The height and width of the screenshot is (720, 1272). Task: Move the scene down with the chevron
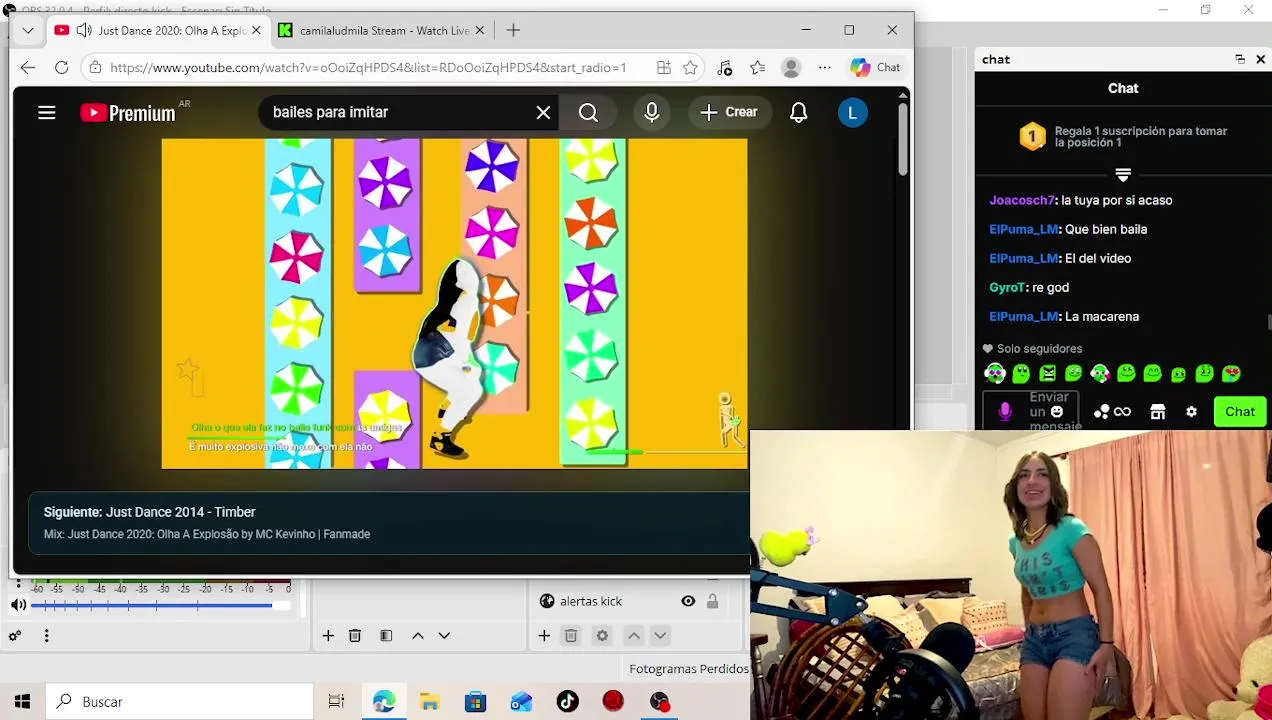[444, 636]
